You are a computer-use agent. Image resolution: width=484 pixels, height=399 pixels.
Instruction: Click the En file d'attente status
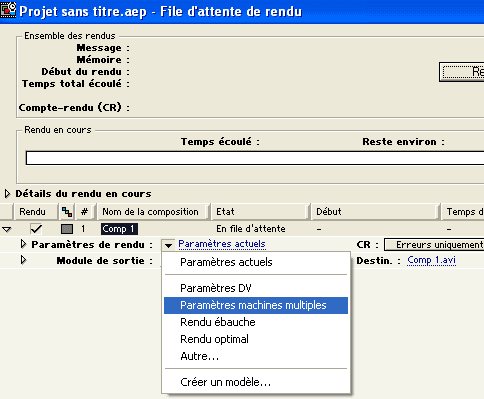pyautogui.click(x=251, y=229)
